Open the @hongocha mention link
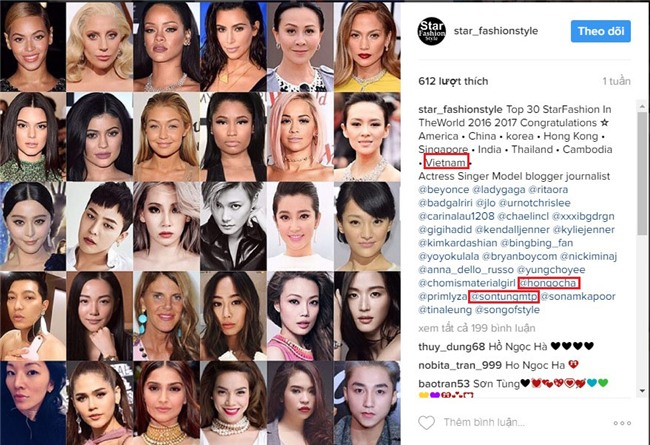Viewport: 650px width, 445px height. click(x=547, y=283)
